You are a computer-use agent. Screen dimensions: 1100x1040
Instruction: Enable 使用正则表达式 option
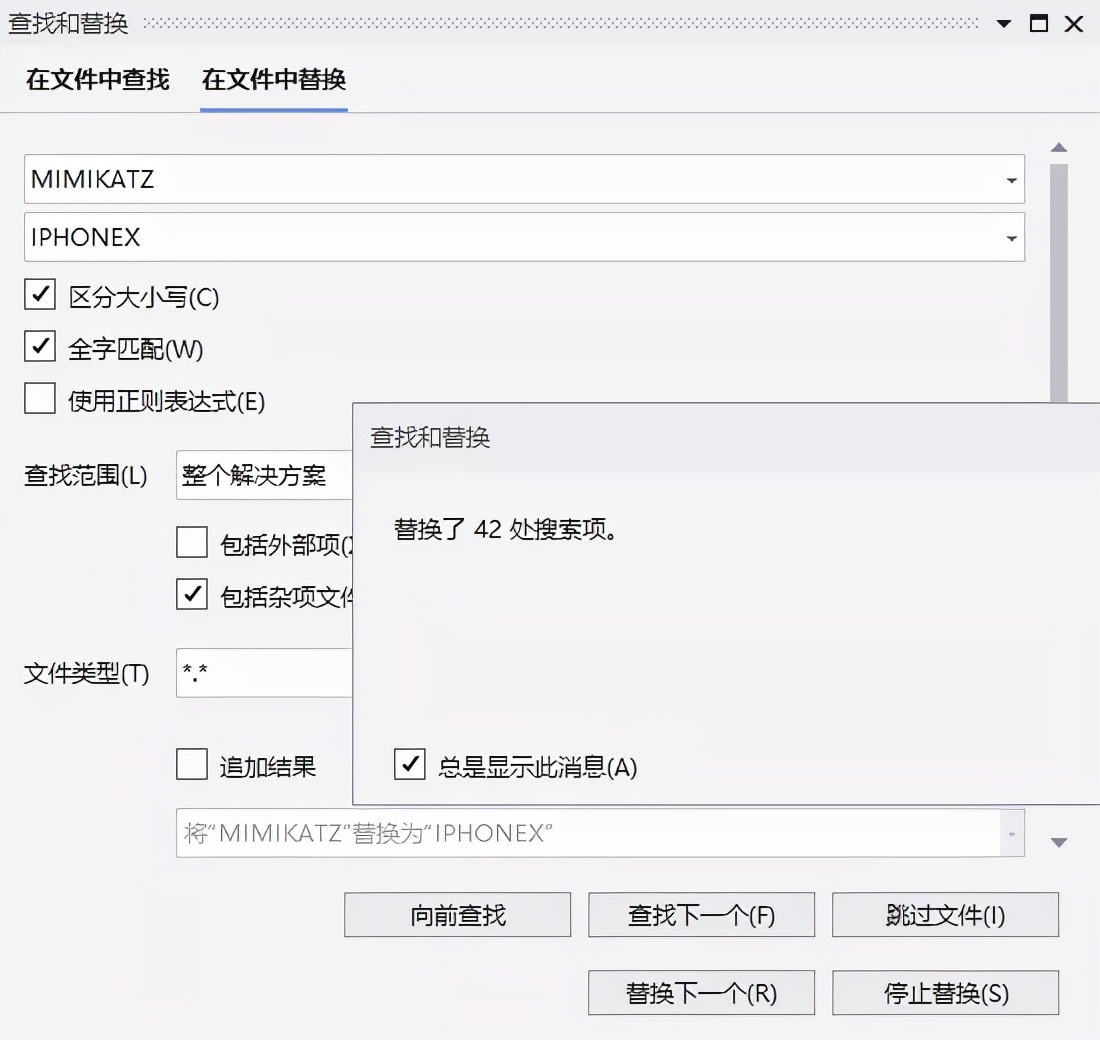tap(40, 398)
